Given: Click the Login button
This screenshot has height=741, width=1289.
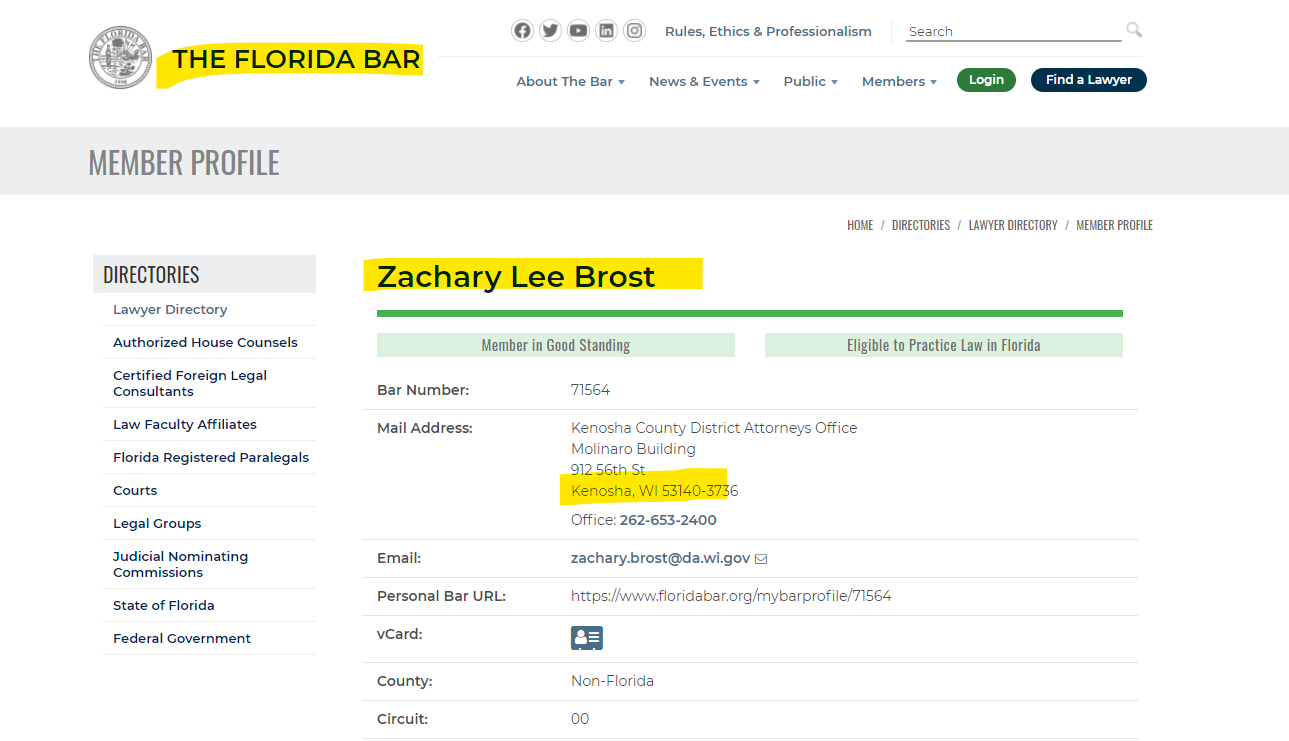Looking at the screenshot, I should [986, 80].
